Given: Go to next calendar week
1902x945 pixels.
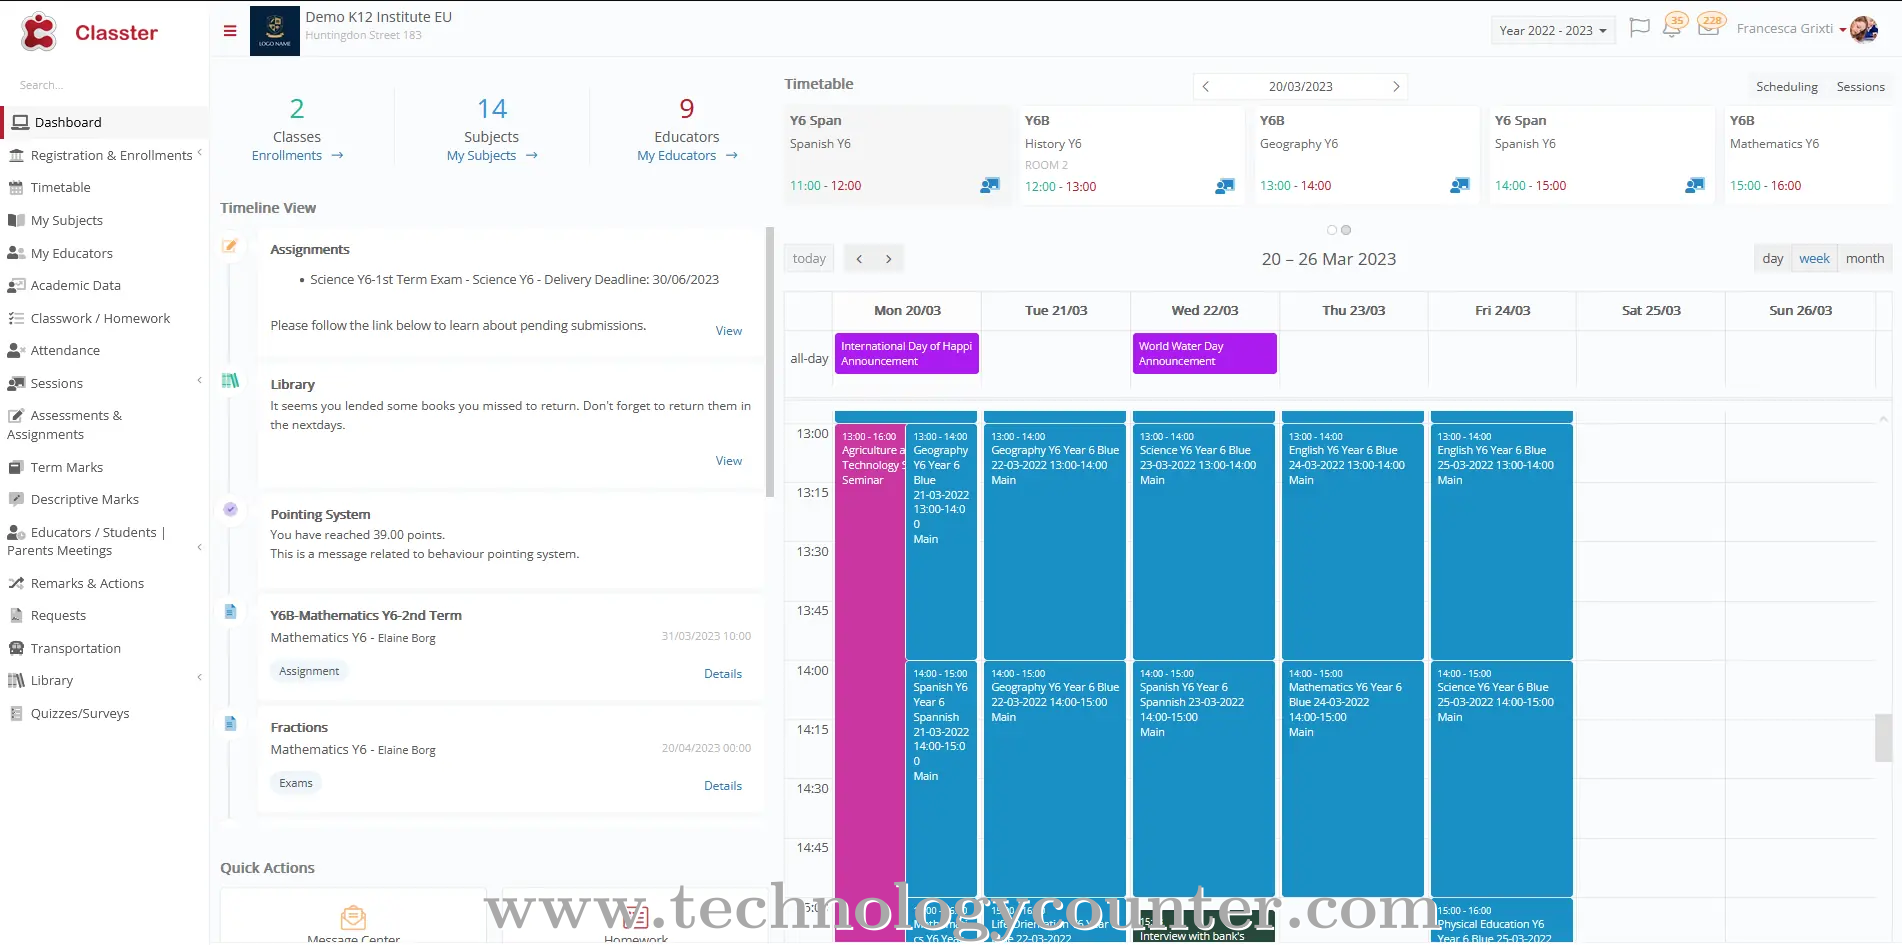Looking at the screenshot, I should point(888,259).
